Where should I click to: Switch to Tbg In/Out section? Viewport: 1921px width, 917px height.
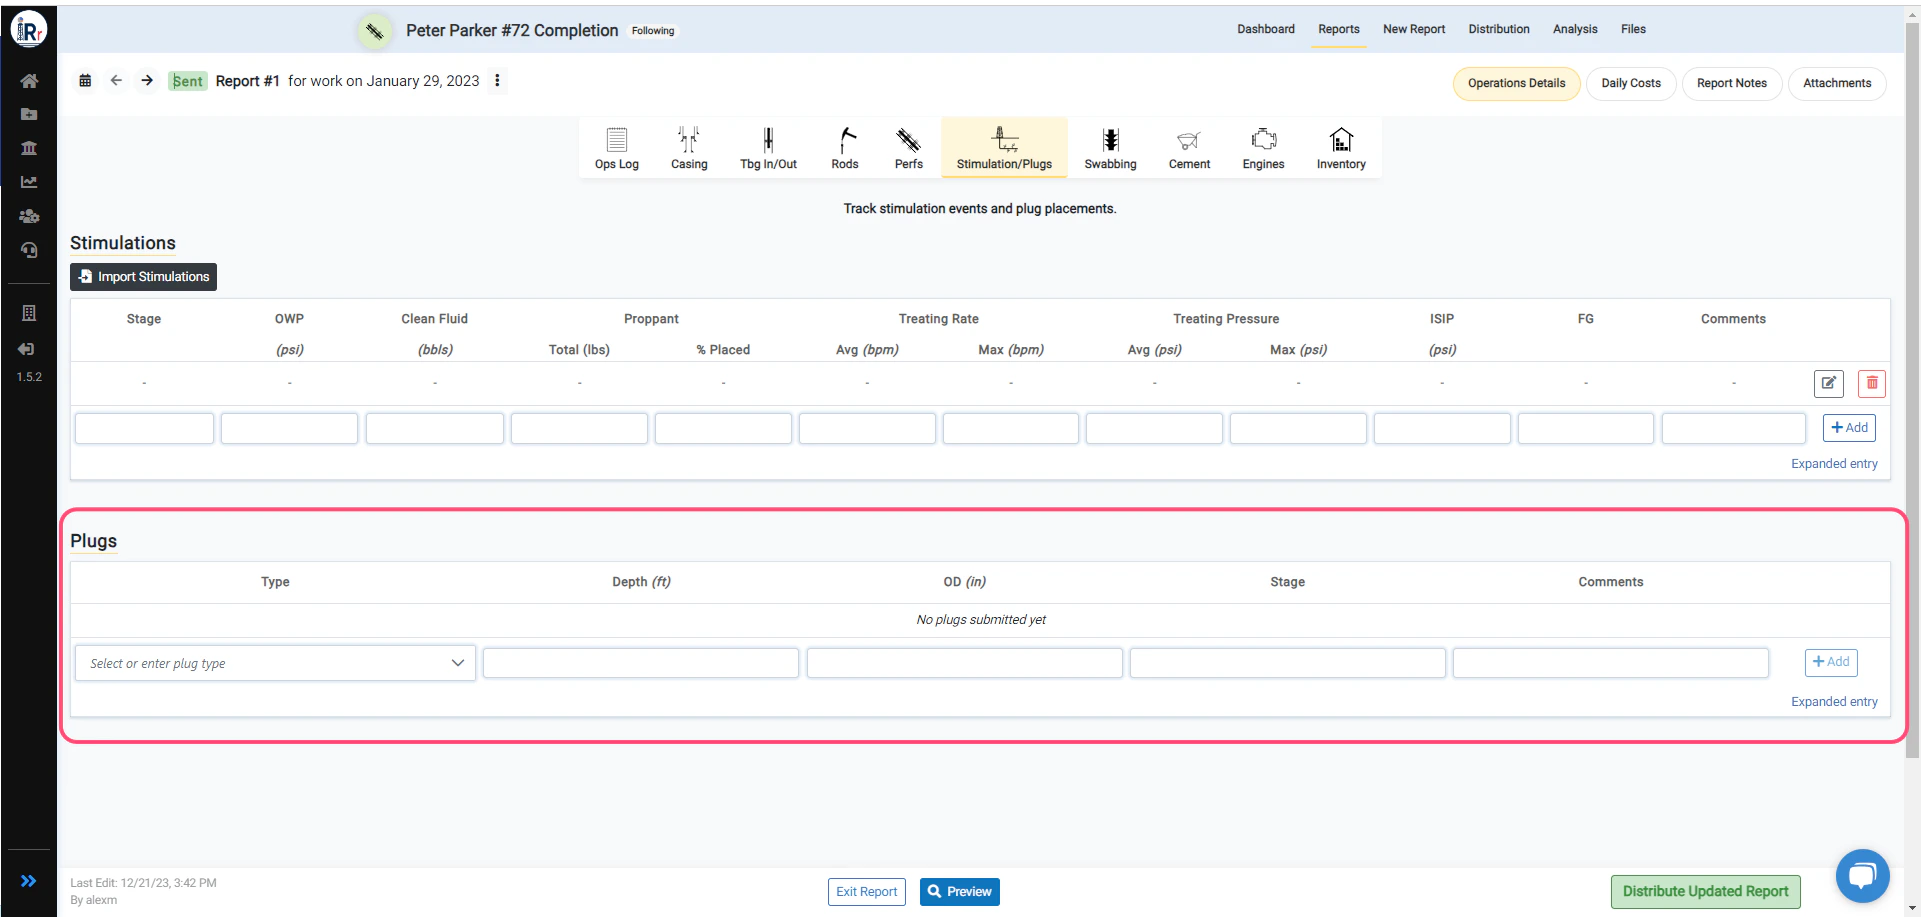click(x=768, y=148)
